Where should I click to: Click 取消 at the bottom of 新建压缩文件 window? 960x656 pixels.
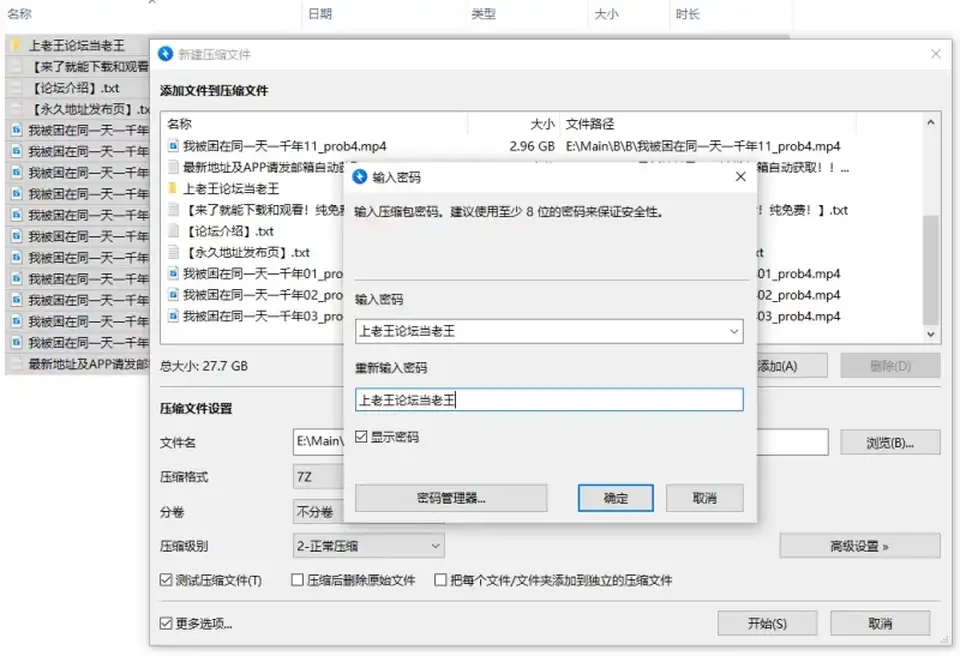pos(880,623)
